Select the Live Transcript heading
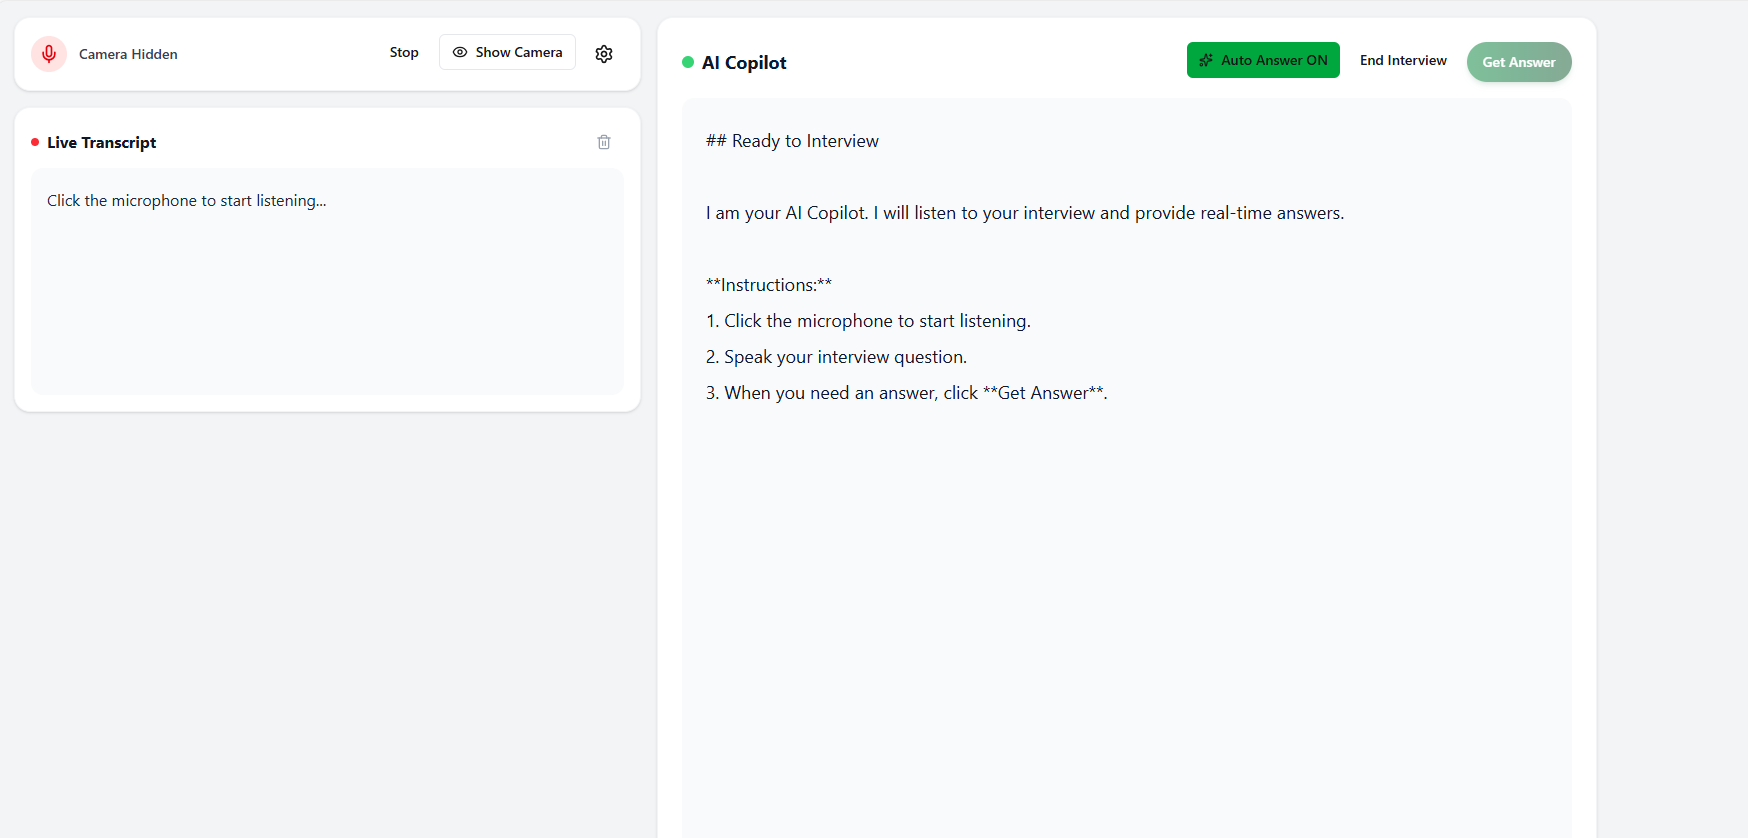 (x=102, y=142)
